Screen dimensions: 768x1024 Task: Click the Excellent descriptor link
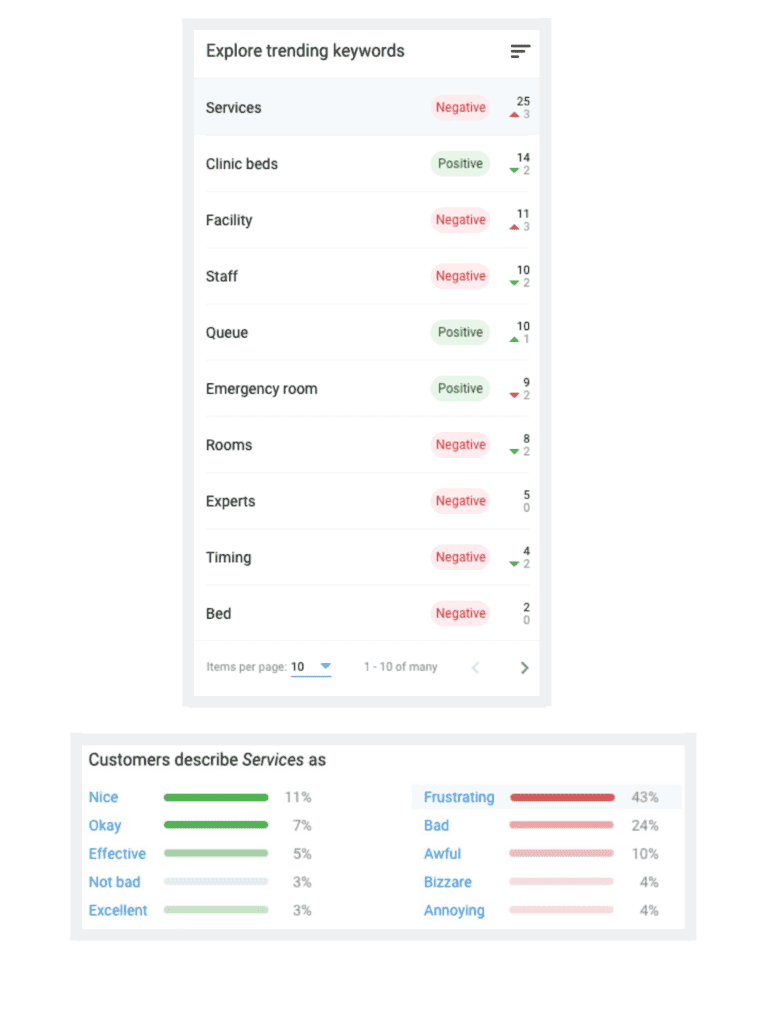[118, 910]
